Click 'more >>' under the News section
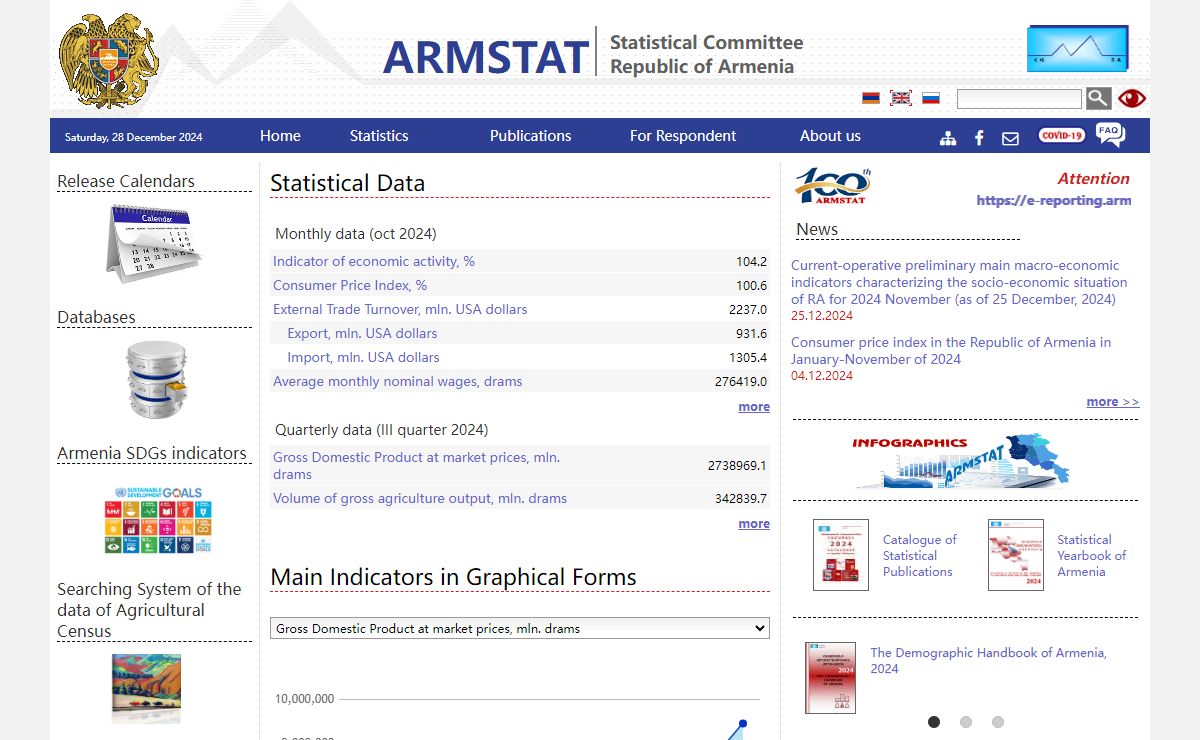The width and height of the screenshot is (1200, 740). (1112, 402)
